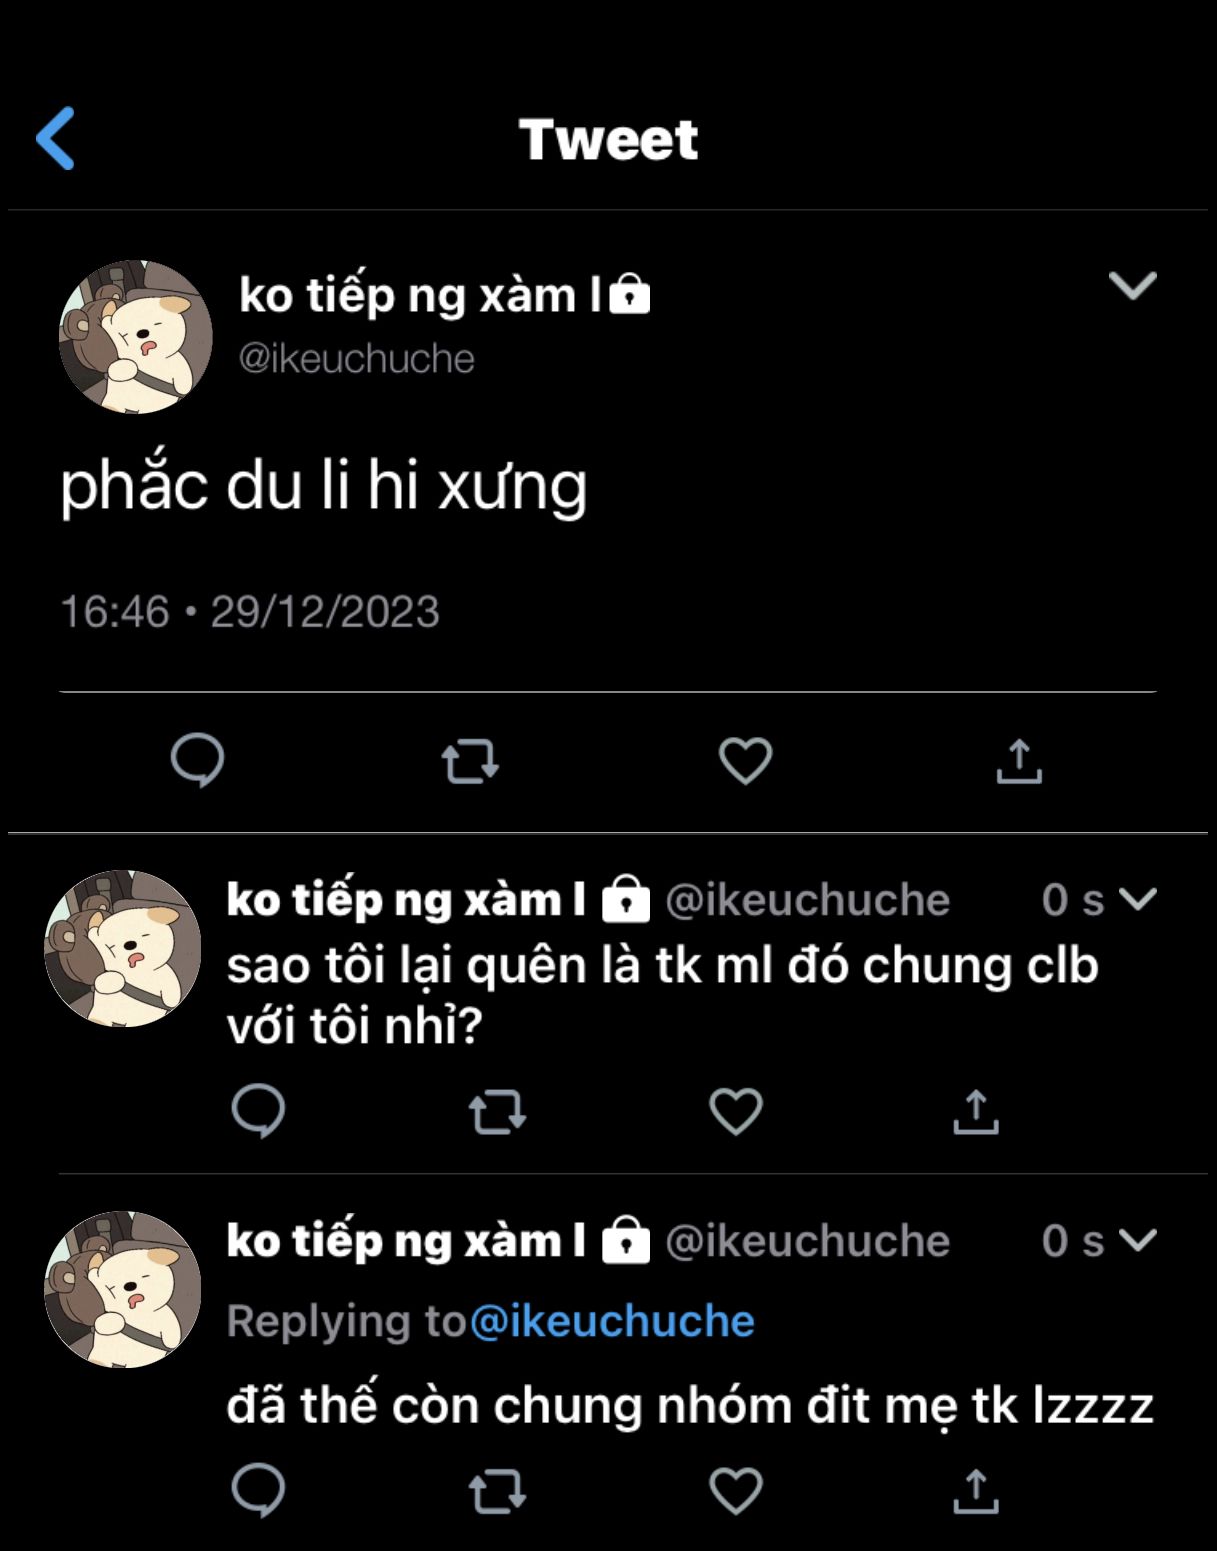The width and height of the screenshot is (1217, 1551).
Task: Retweet the 'đã thế còn chung nhóm' tweet
Action: point(497,1492)
